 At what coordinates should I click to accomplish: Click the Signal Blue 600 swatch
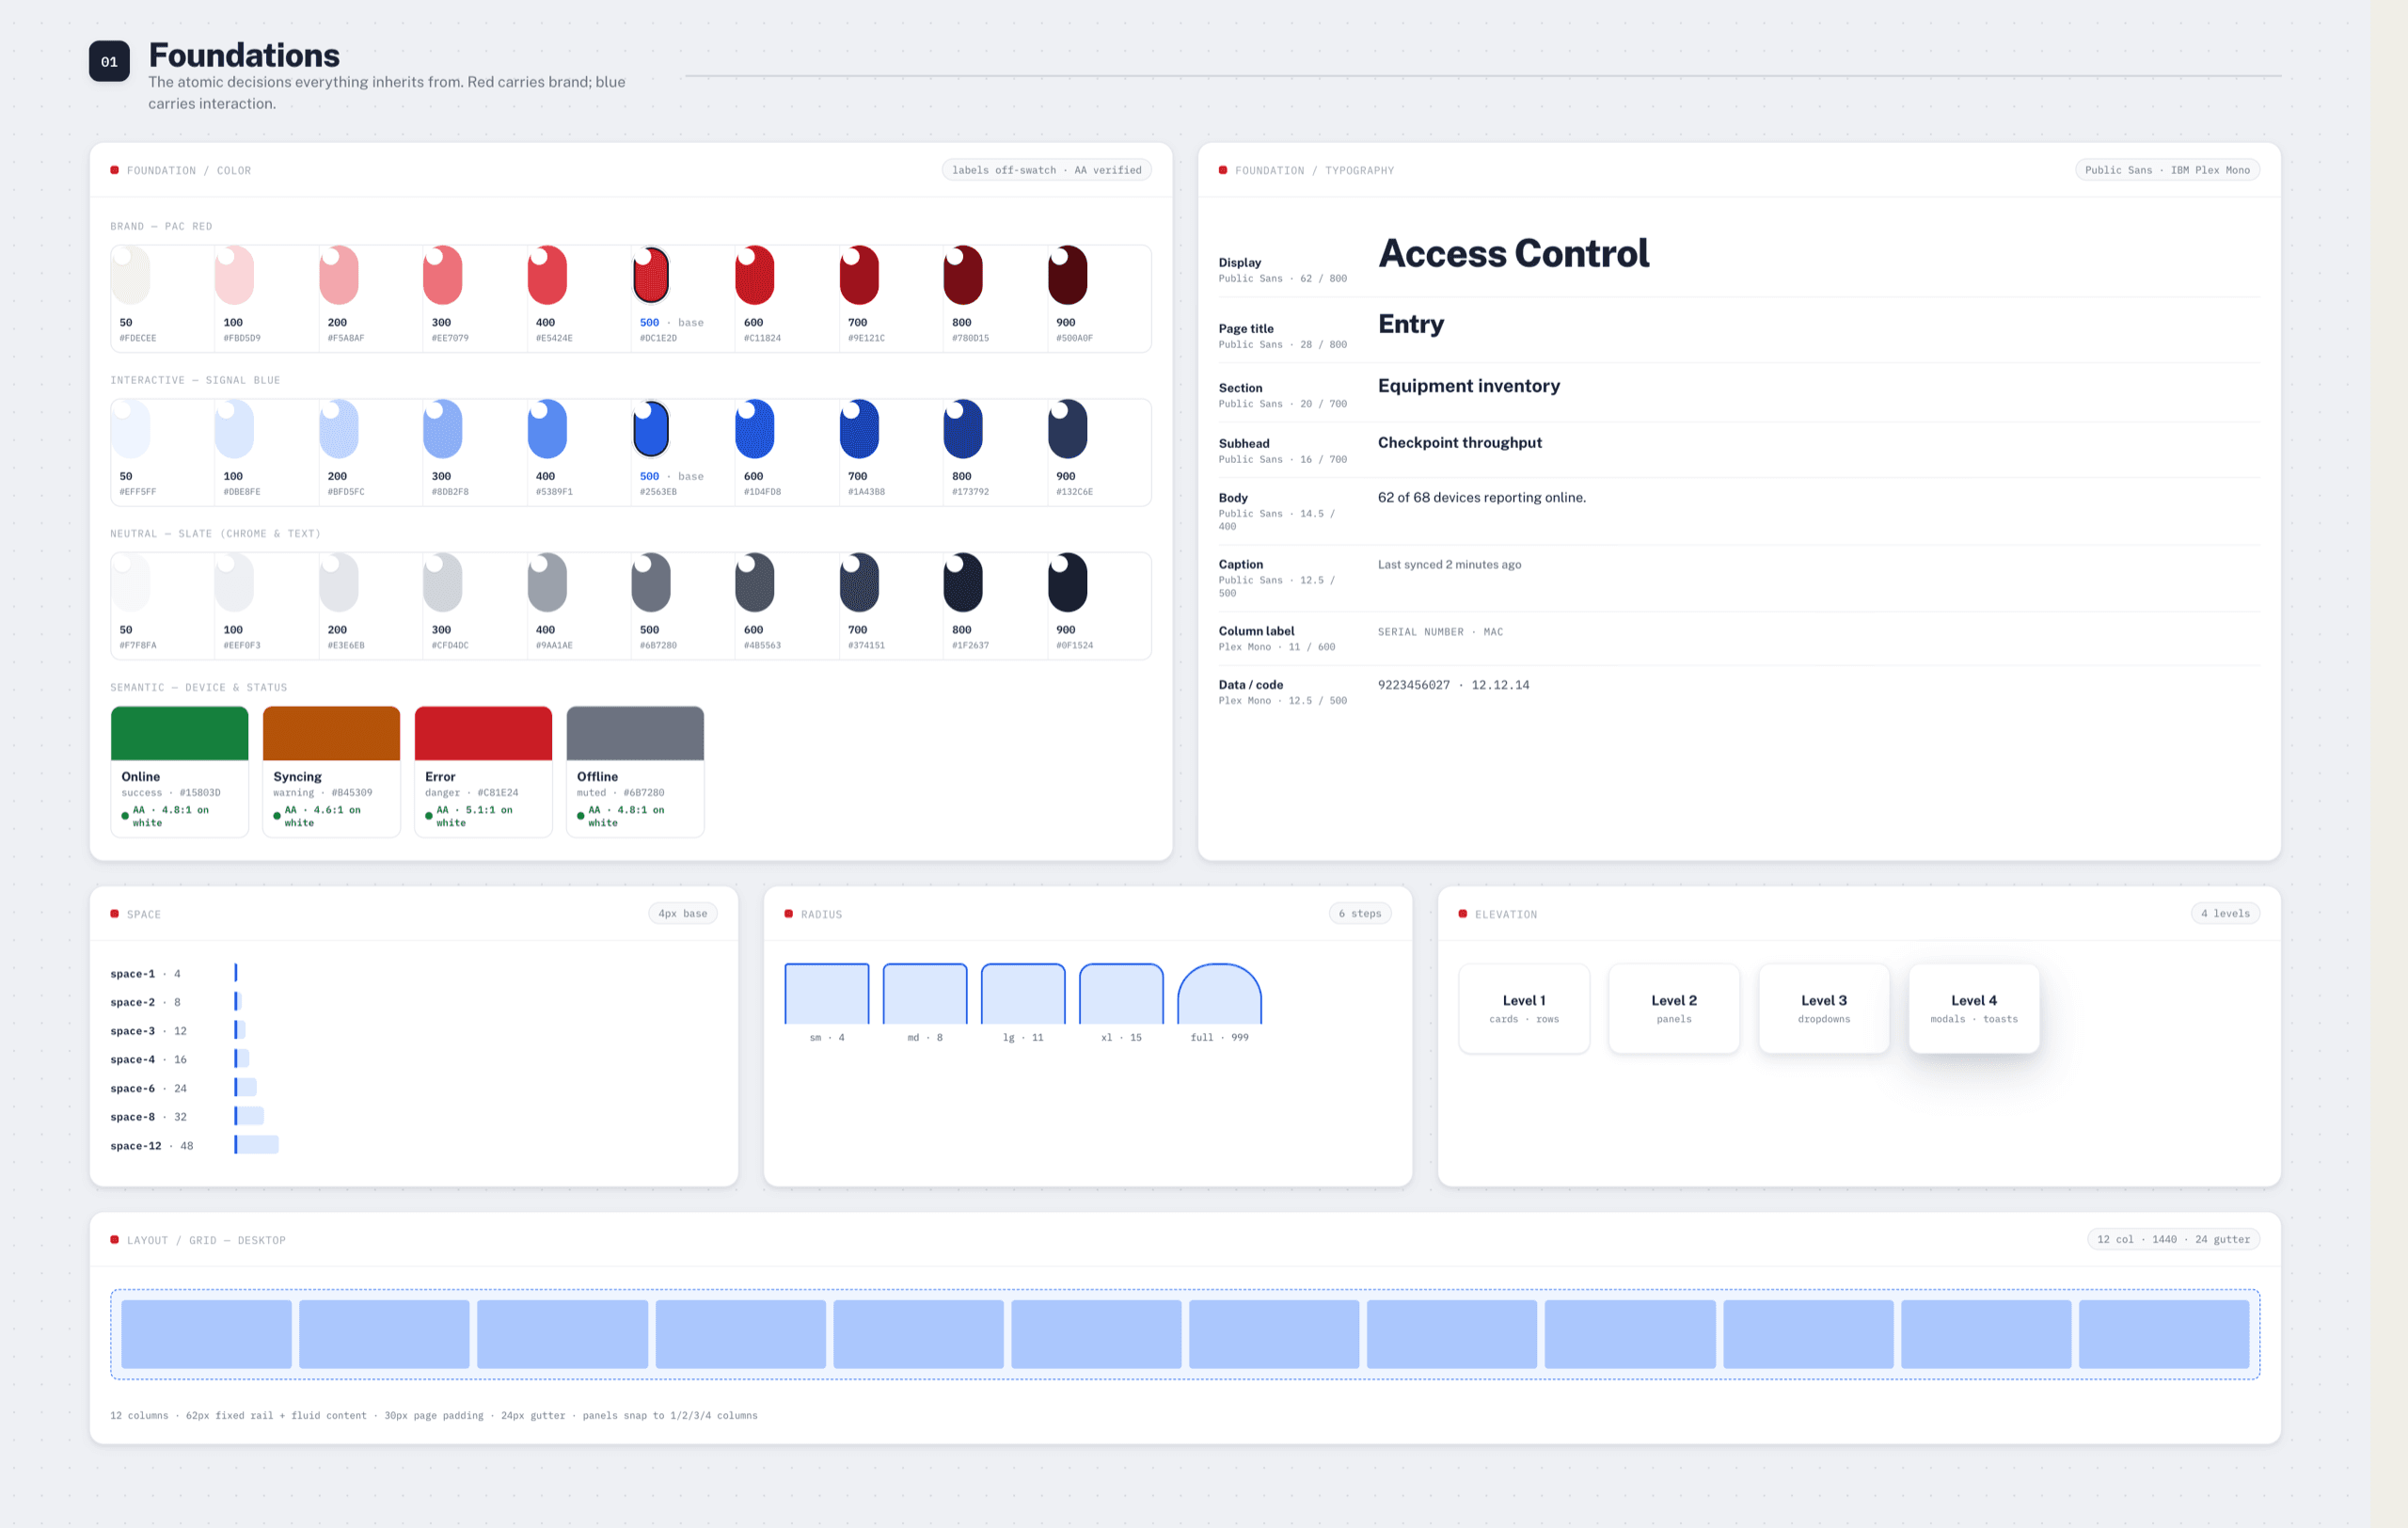point(755,429)
